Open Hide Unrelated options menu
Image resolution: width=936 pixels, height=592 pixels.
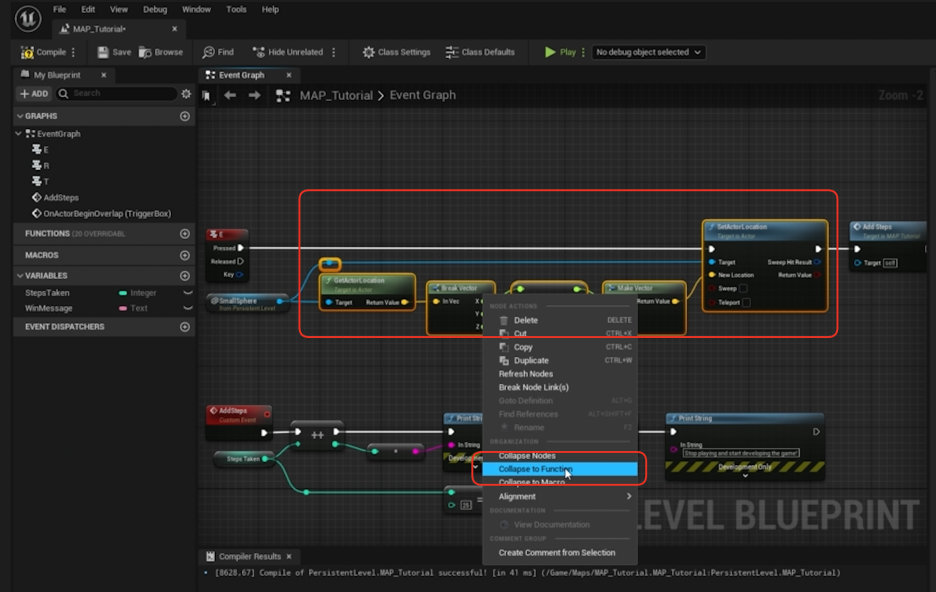click(x=334, y=53)
